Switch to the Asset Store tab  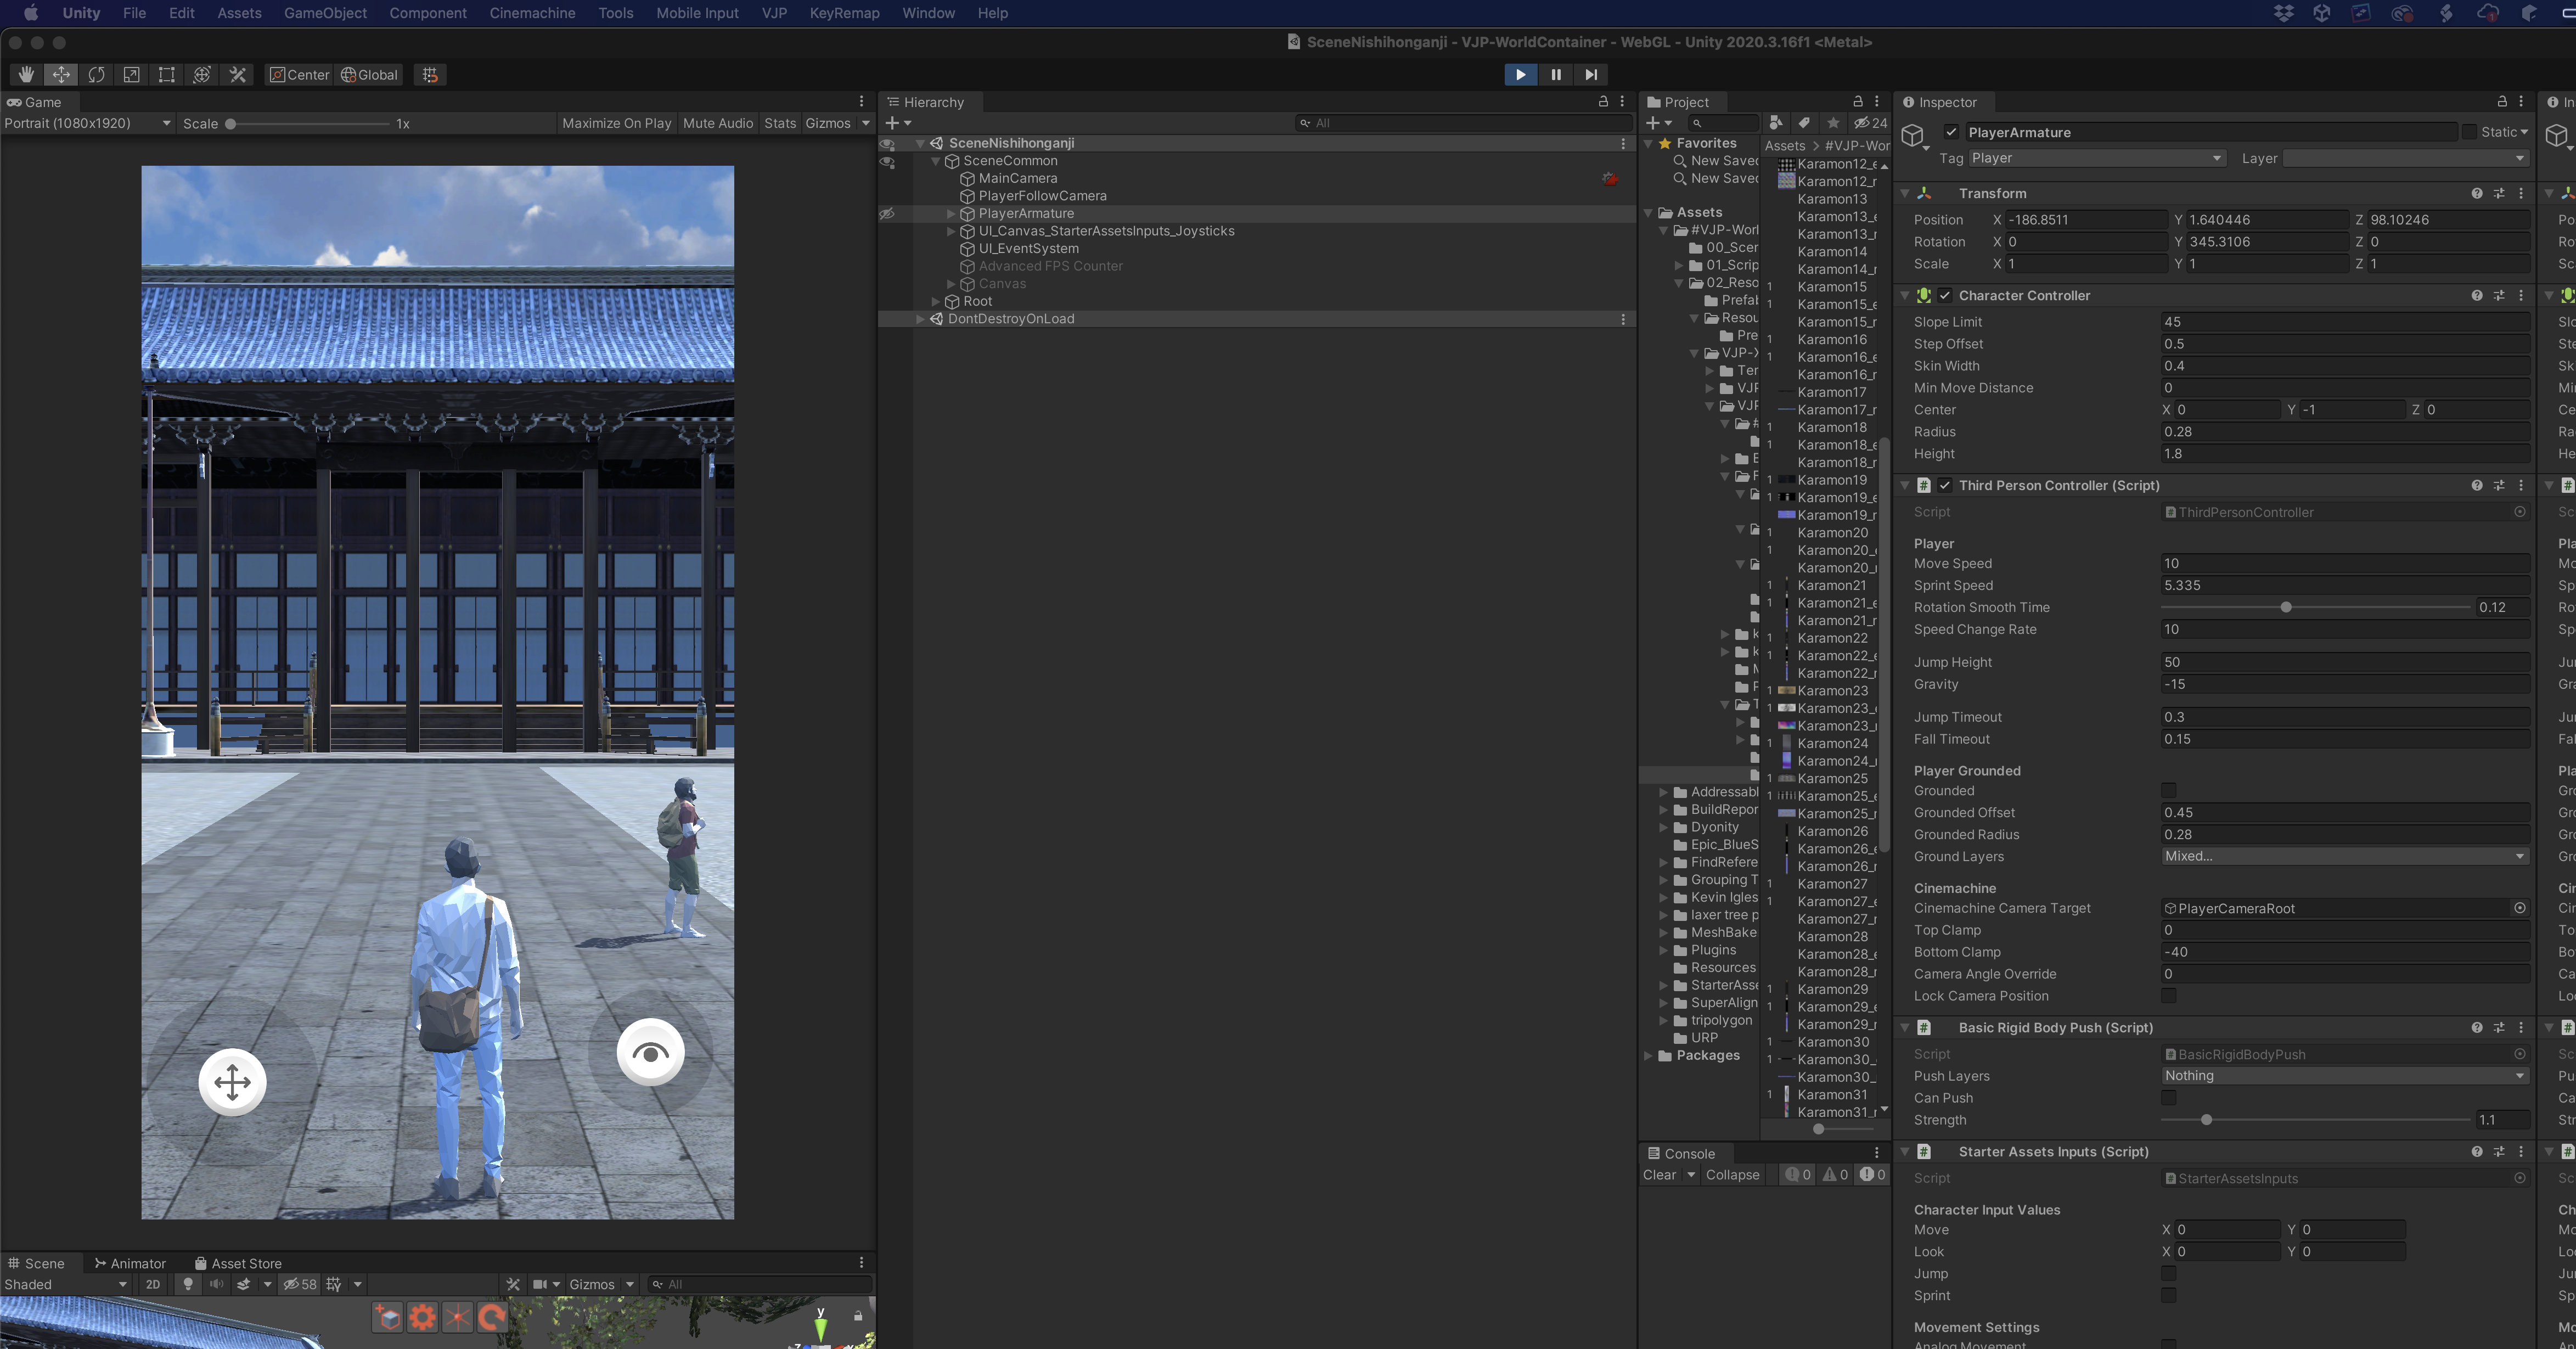tap(238, 1263)
